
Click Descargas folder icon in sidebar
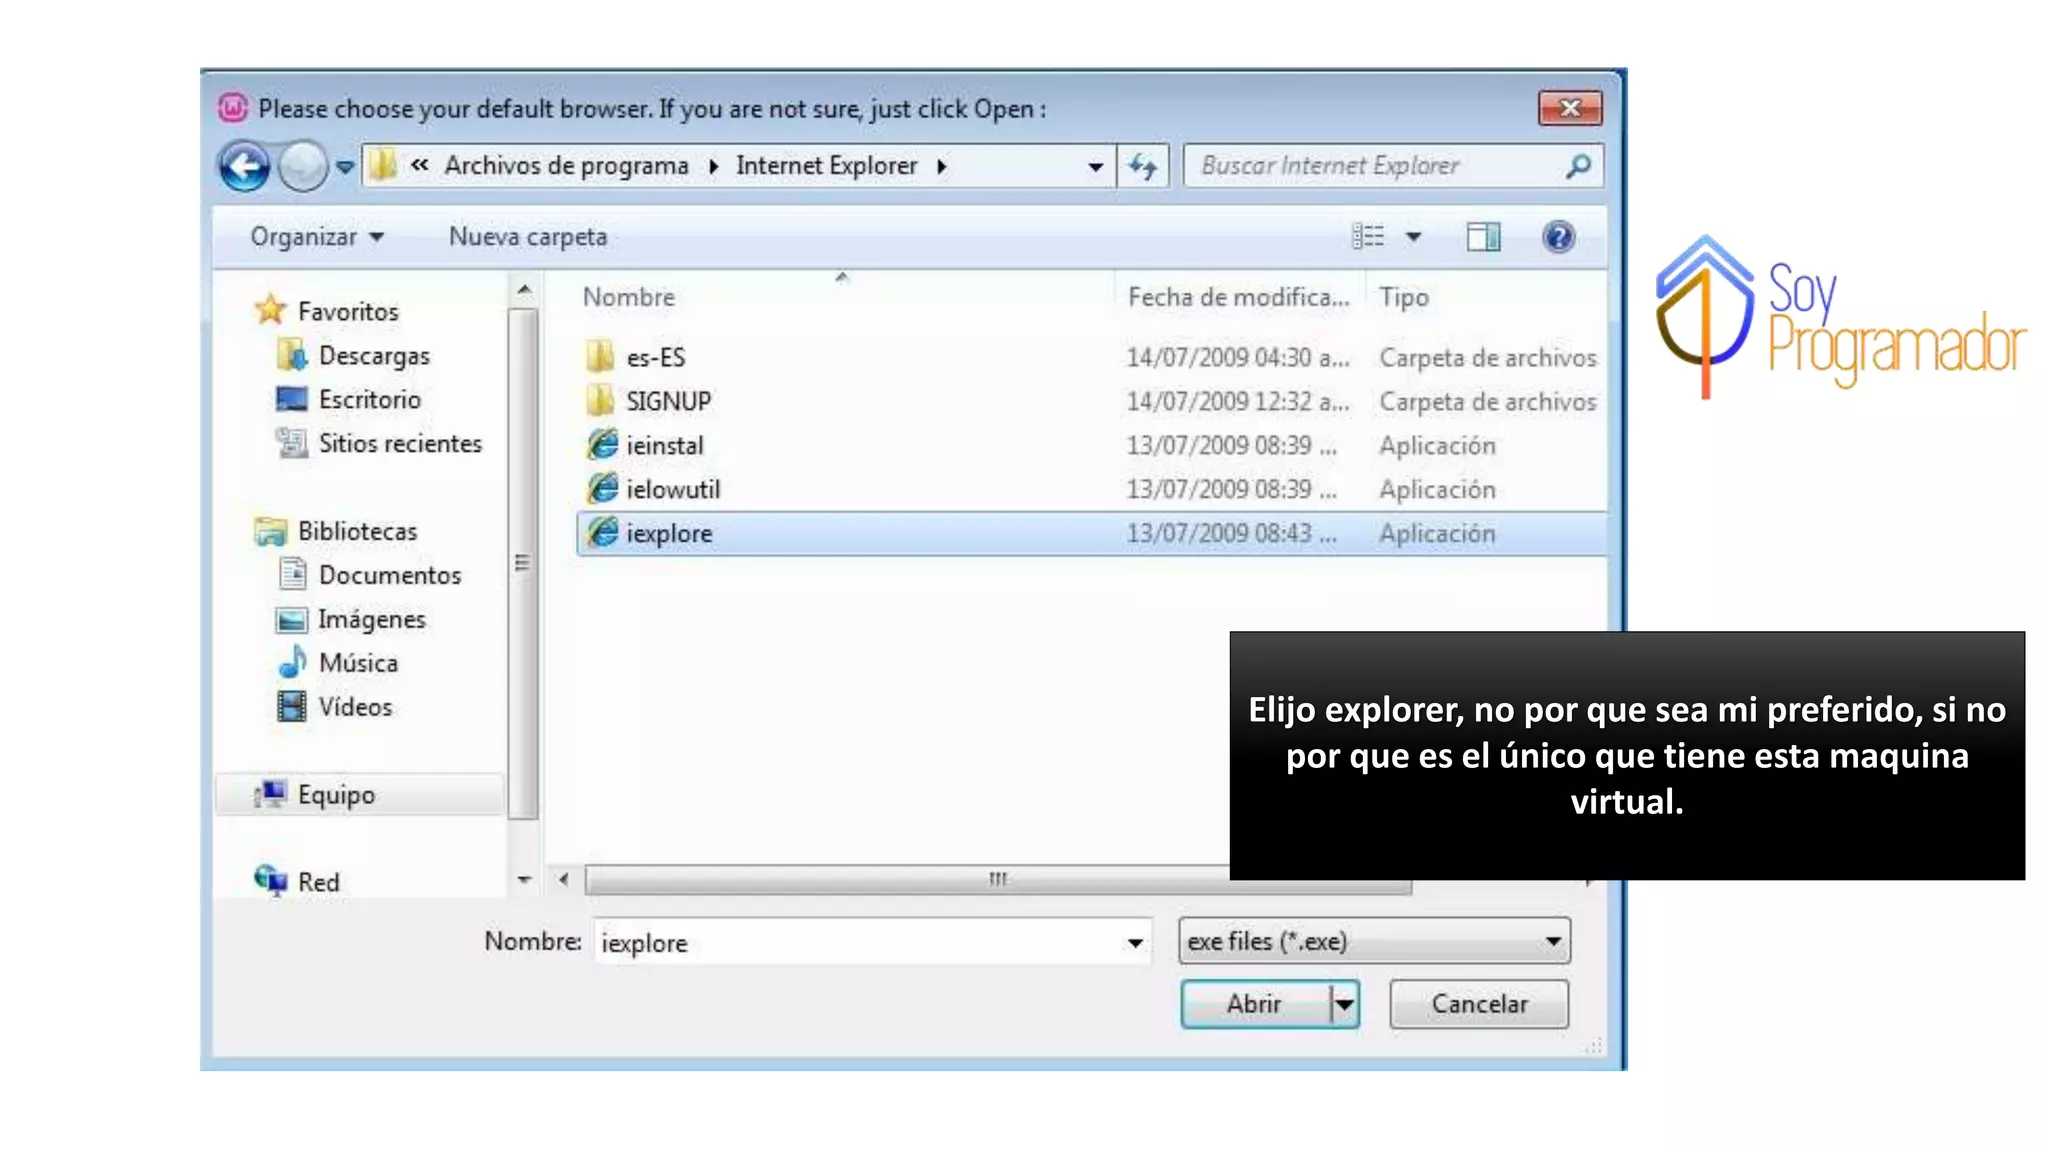coord(293,355)
